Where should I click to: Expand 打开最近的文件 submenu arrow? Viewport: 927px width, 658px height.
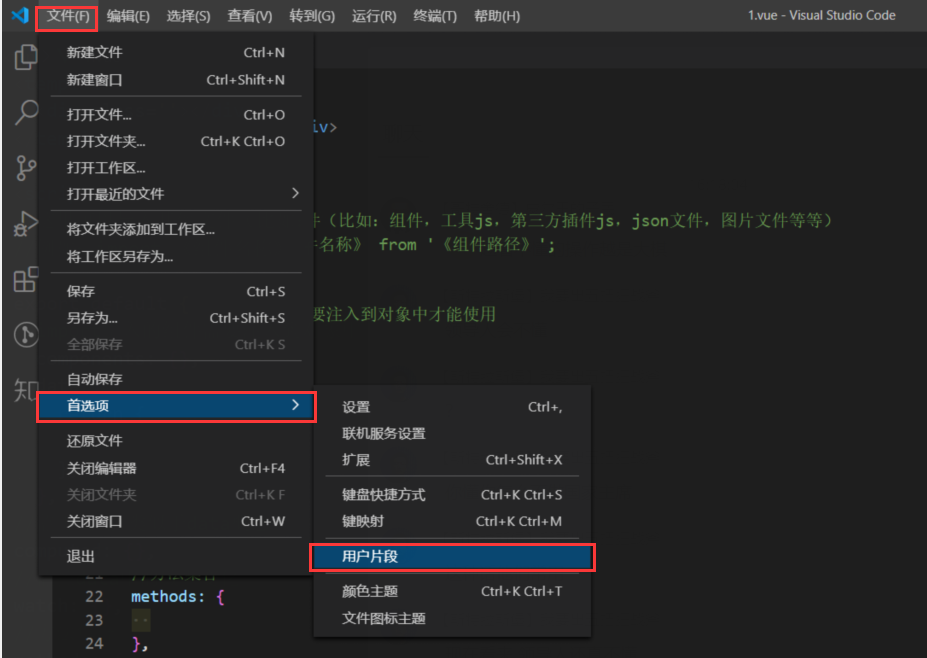295,193
